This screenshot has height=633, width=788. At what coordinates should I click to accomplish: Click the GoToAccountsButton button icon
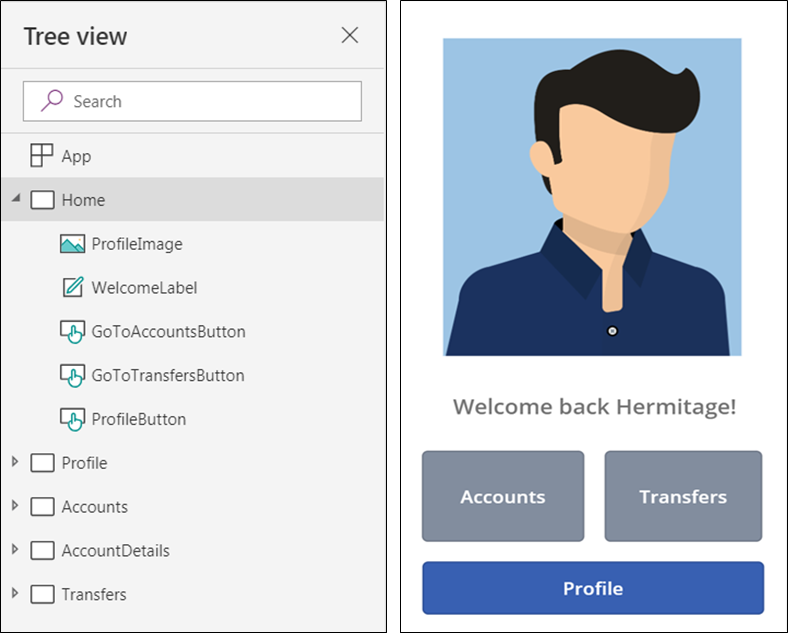72,332
